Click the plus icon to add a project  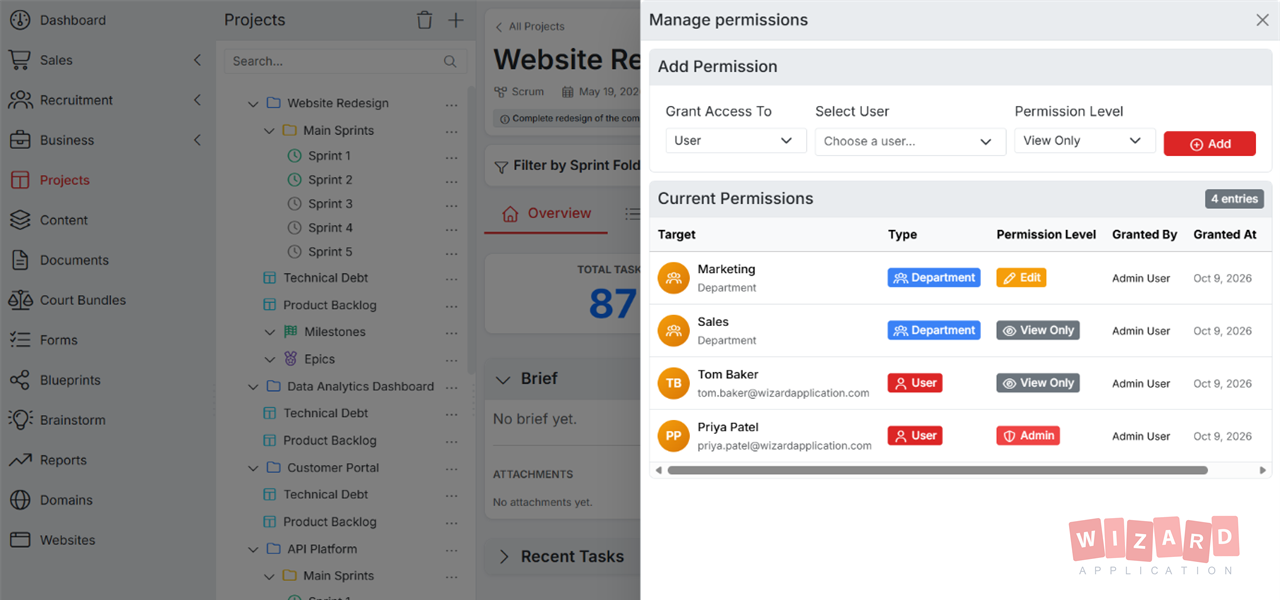(455, 20)
